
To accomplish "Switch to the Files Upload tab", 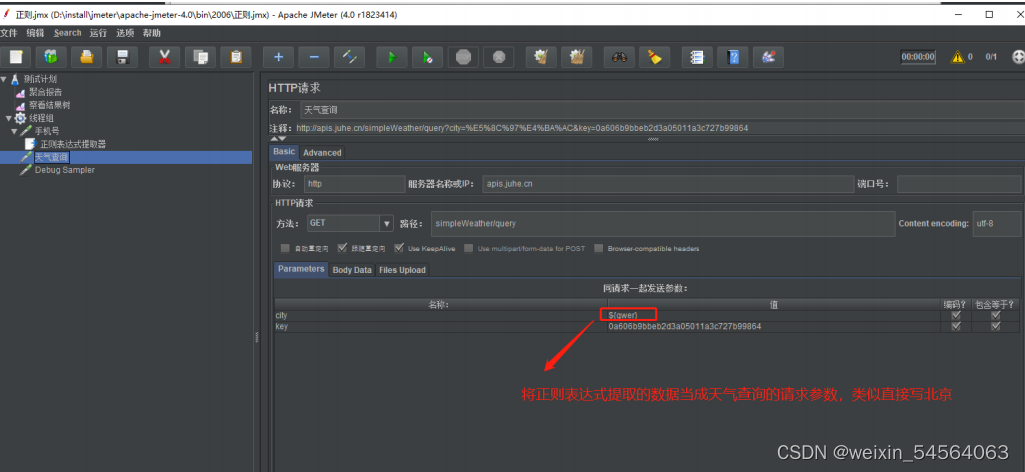I will (402, 270).
